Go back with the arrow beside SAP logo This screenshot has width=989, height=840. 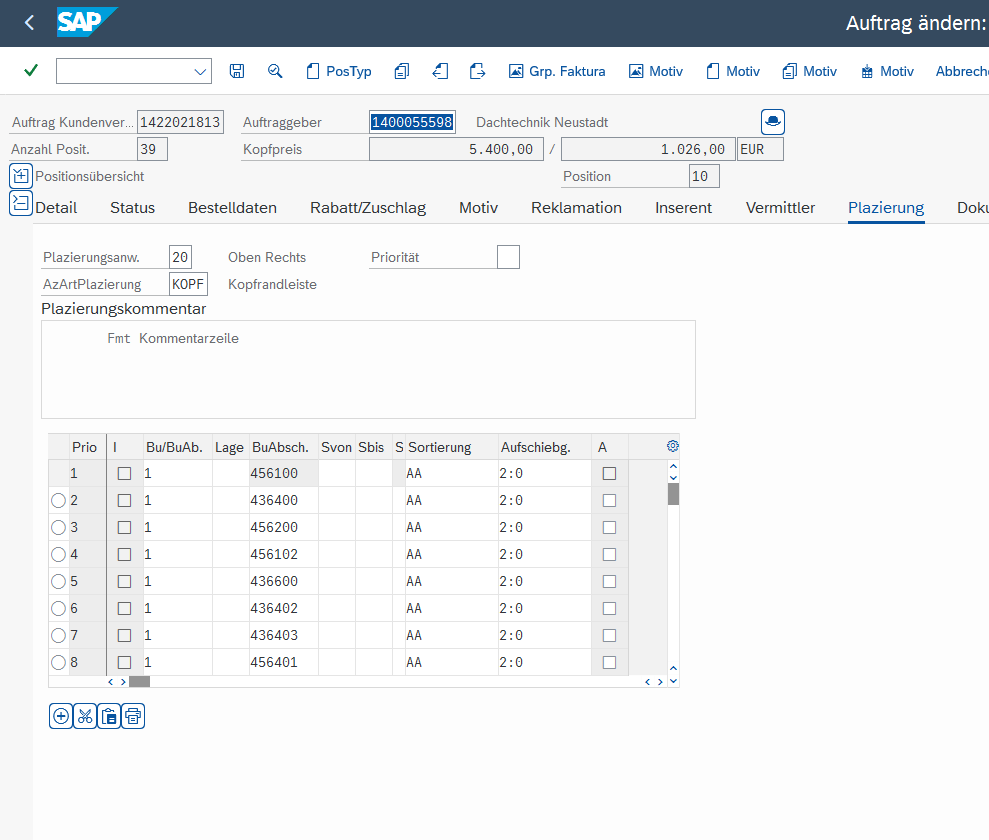pyautogui.click(x=29, y=23)
